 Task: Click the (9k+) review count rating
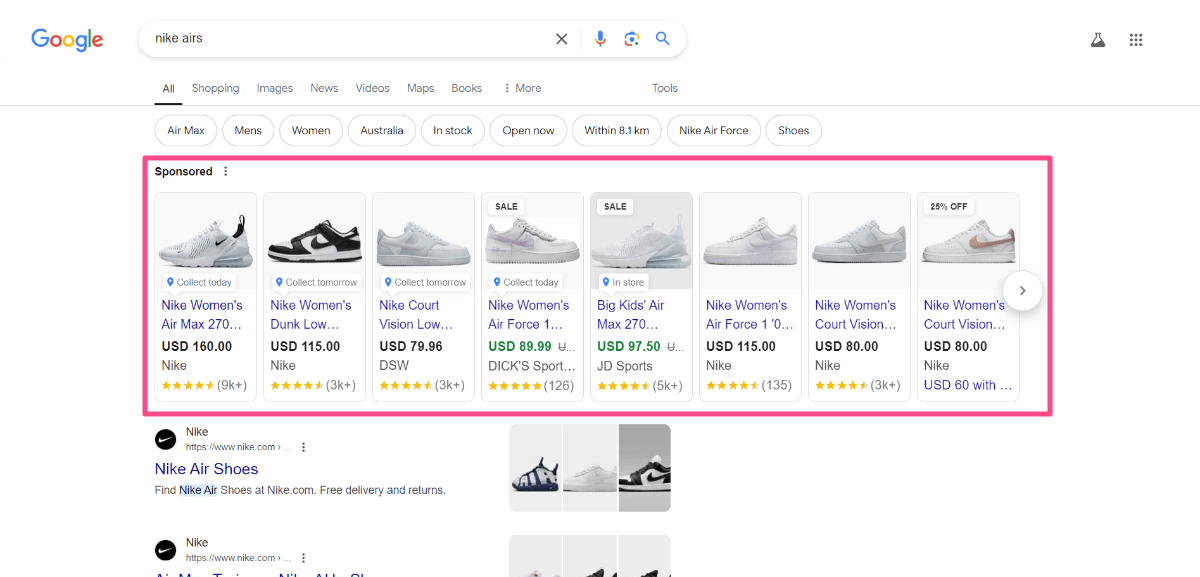(x=204, y=385)
